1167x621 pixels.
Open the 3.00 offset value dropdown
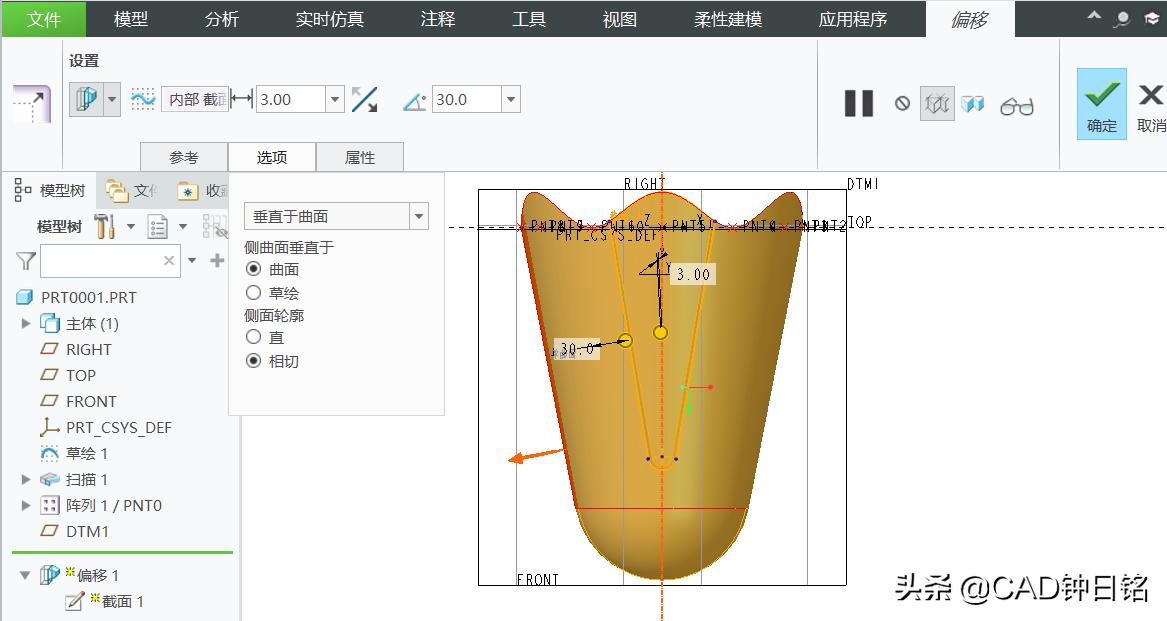tap(335, 99)
